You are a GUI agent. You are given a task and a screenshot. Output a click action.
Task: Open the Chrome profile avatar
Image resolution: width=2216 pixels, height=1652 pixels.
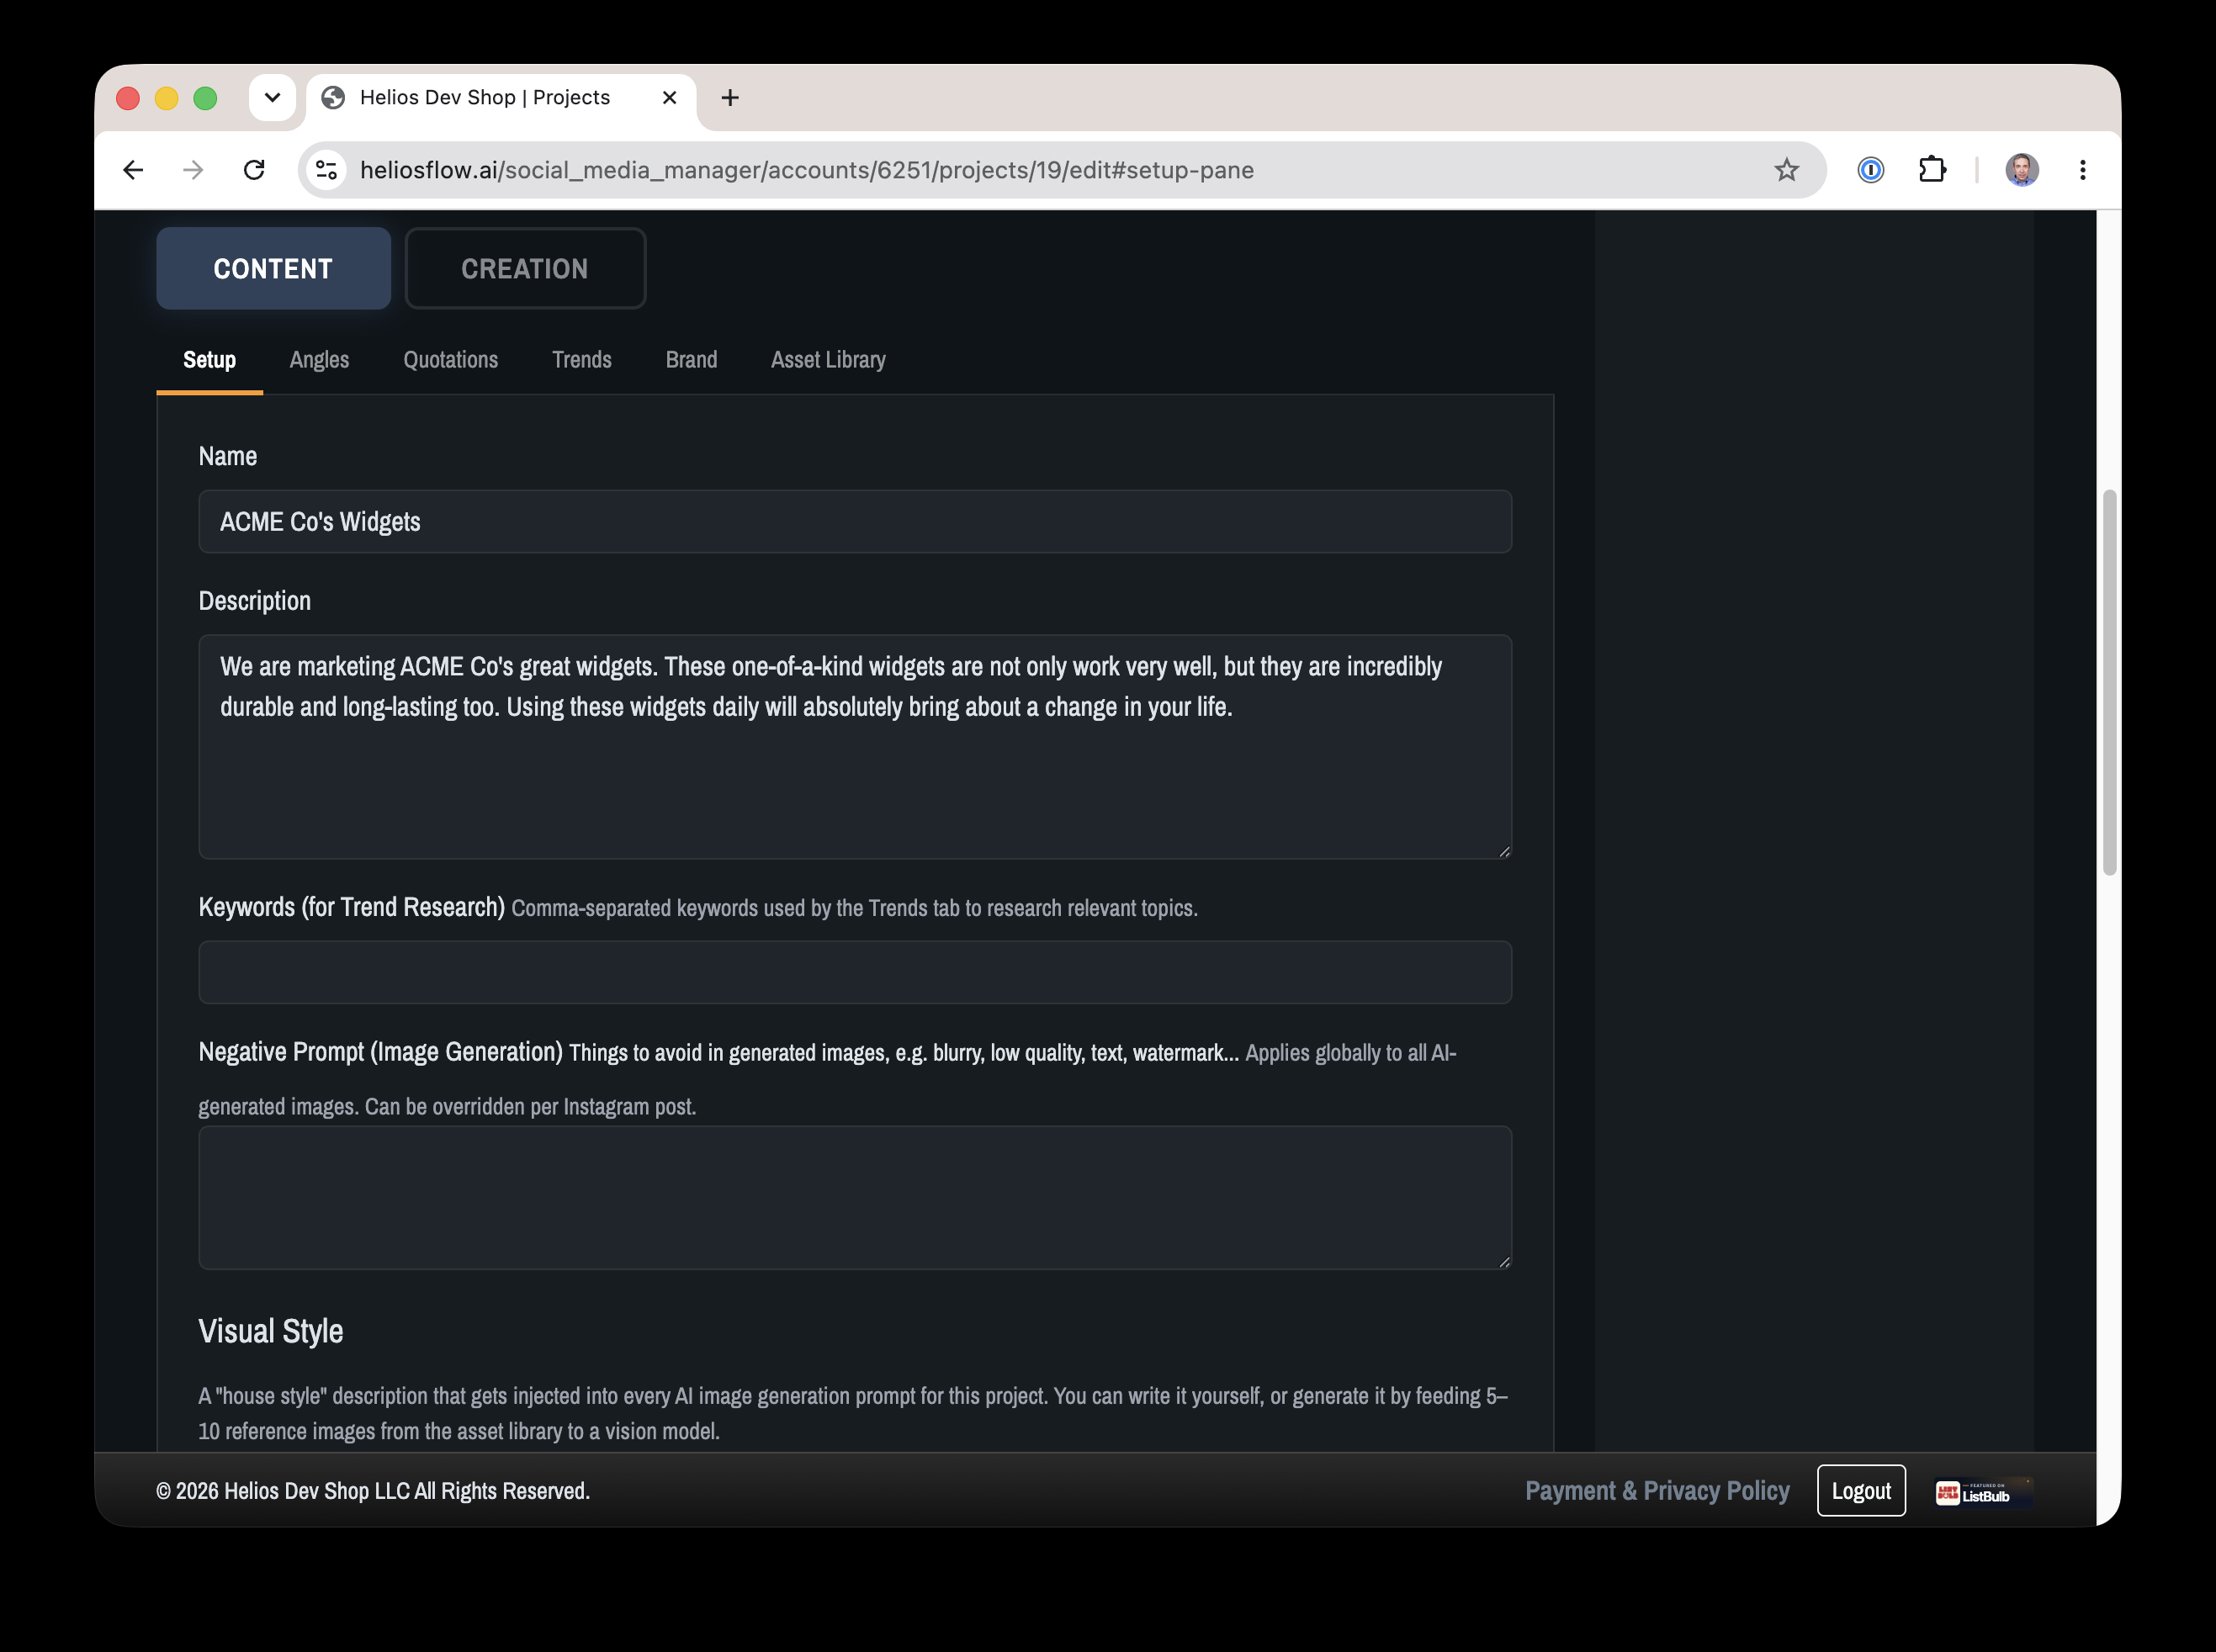(2021, 170)
